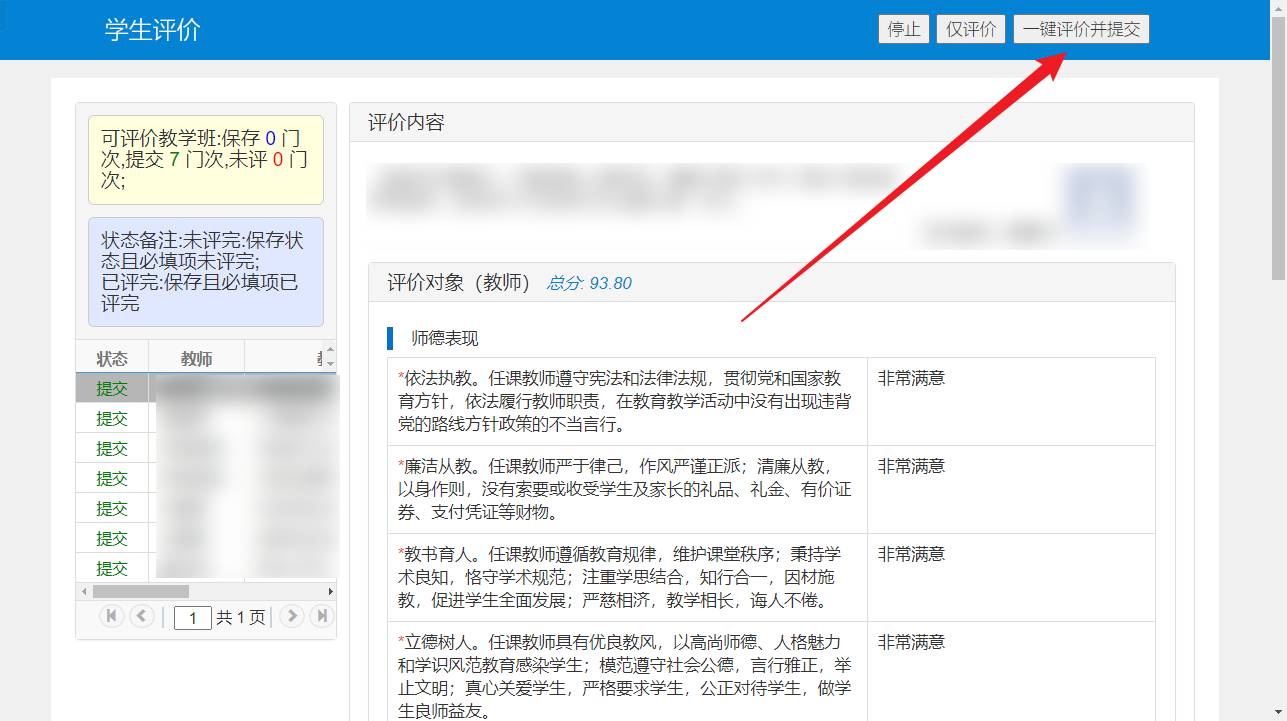Sort by the 状态 column header
The image size is (1287, 721).
click(112, 358)
